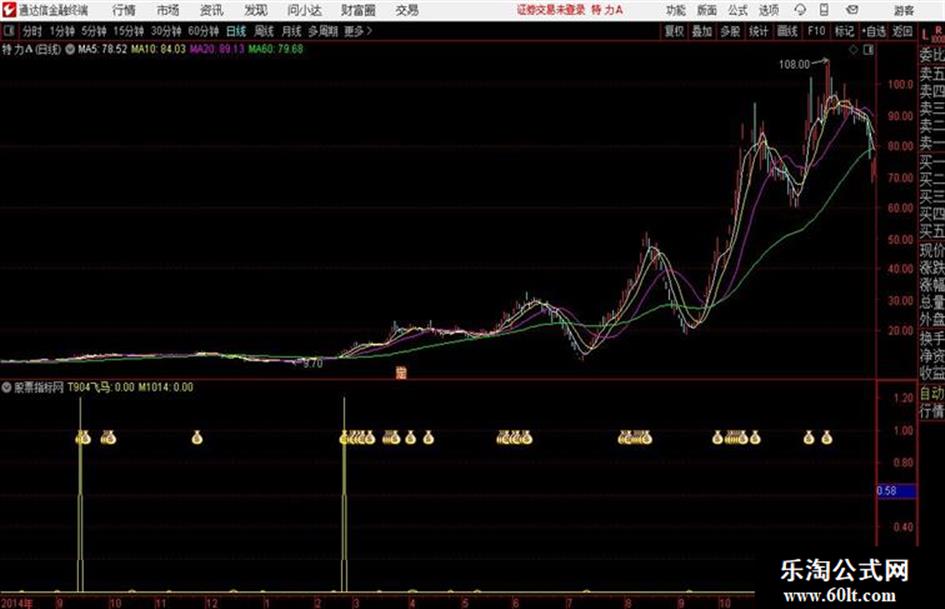This screenshot has width=945, height=609.
Task: Click the diamond icon atop the chart
Action: tap(853, 50)
